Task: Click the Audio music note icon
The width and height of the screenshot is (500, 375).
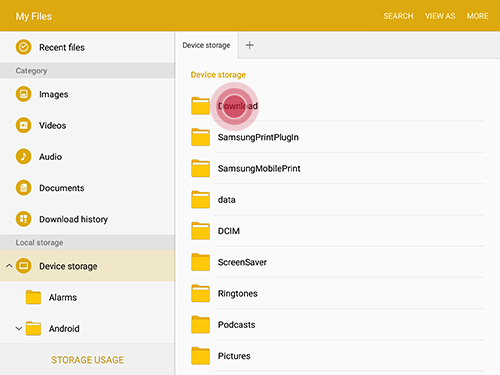Action: (x=23, y=156)
